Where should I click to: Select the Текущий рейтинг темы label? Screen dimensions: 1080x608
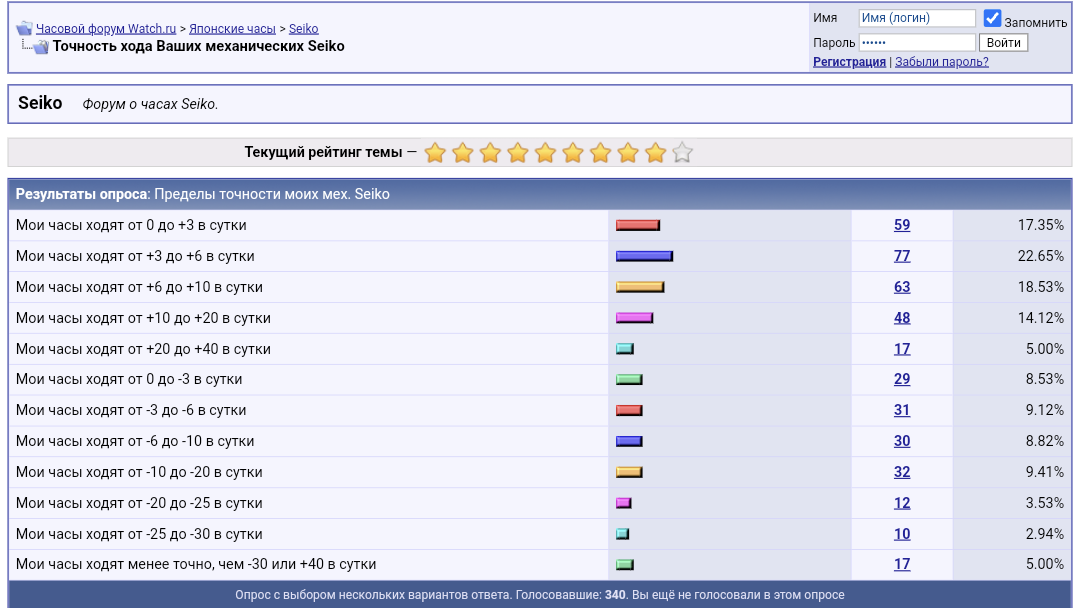[323, 152]
